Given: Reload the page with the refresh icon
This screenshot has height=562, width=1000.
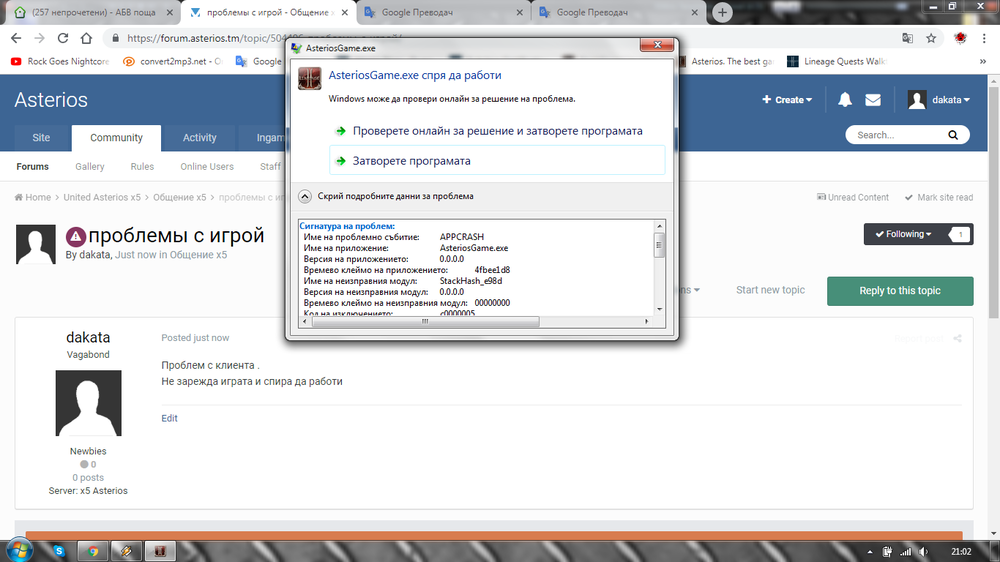Looking at the screenshot, I should click(63, 38).
